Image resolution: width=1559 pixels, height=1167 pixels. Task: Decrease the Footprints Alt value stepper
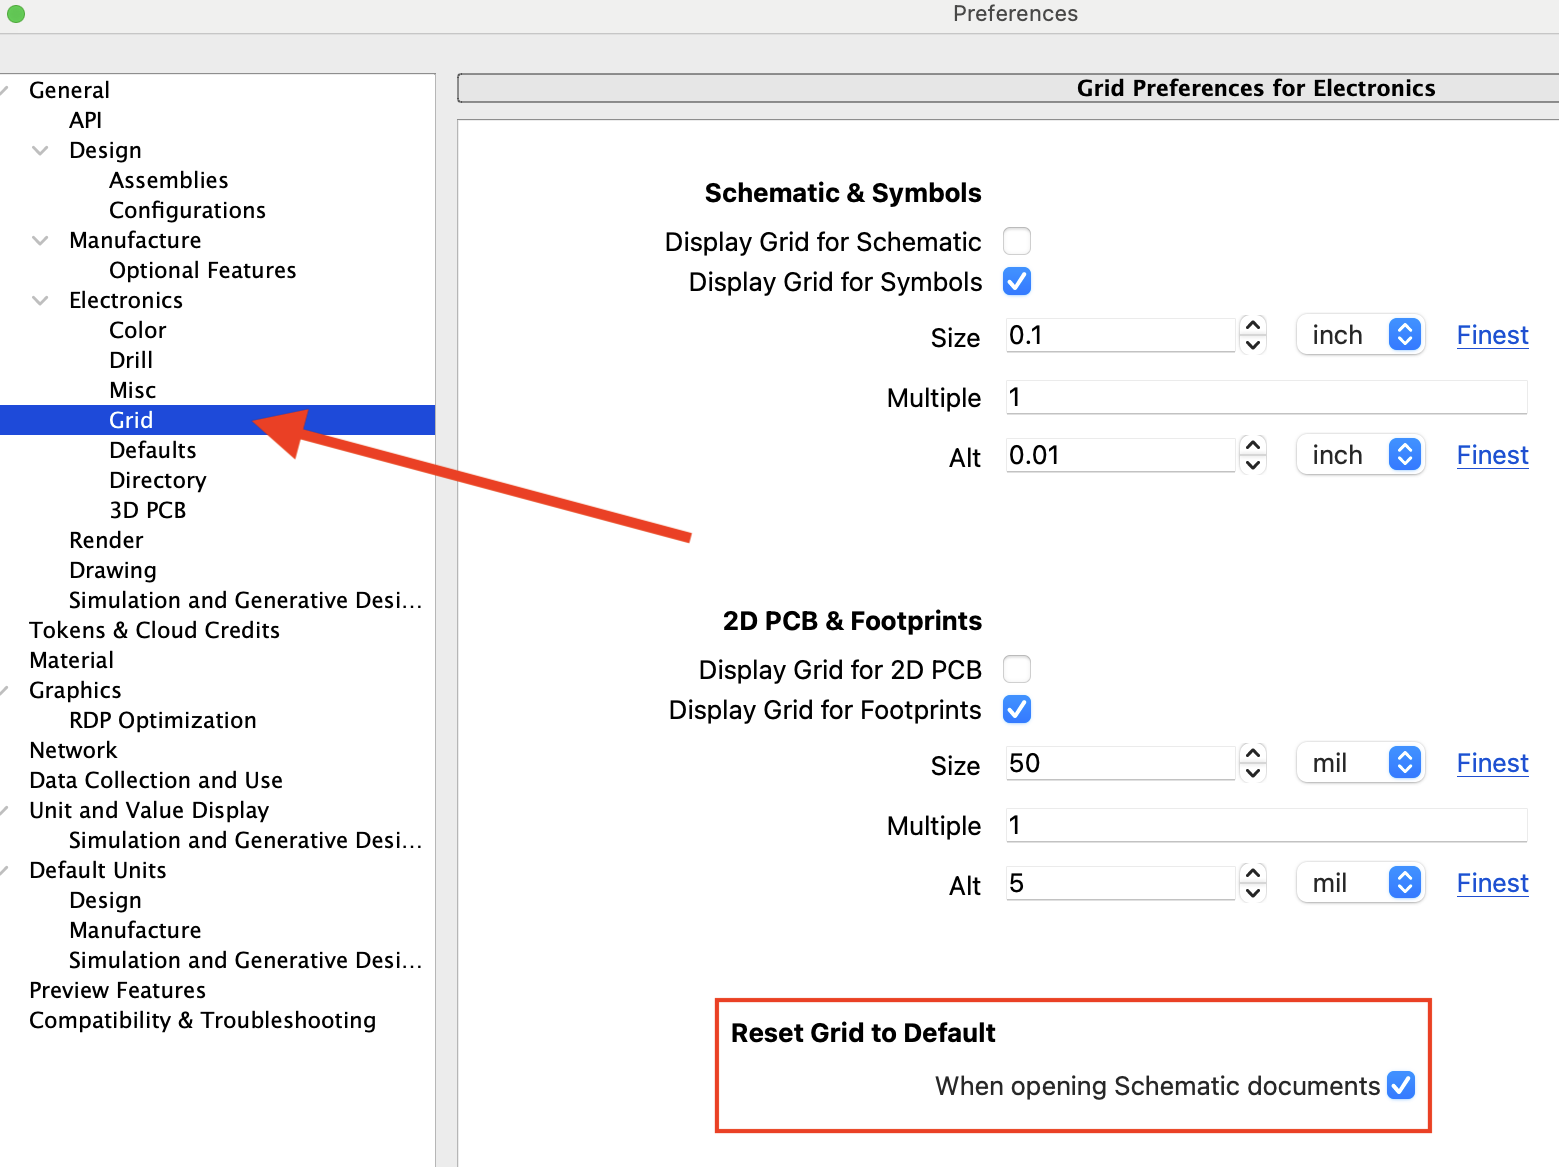[1252, 892]
